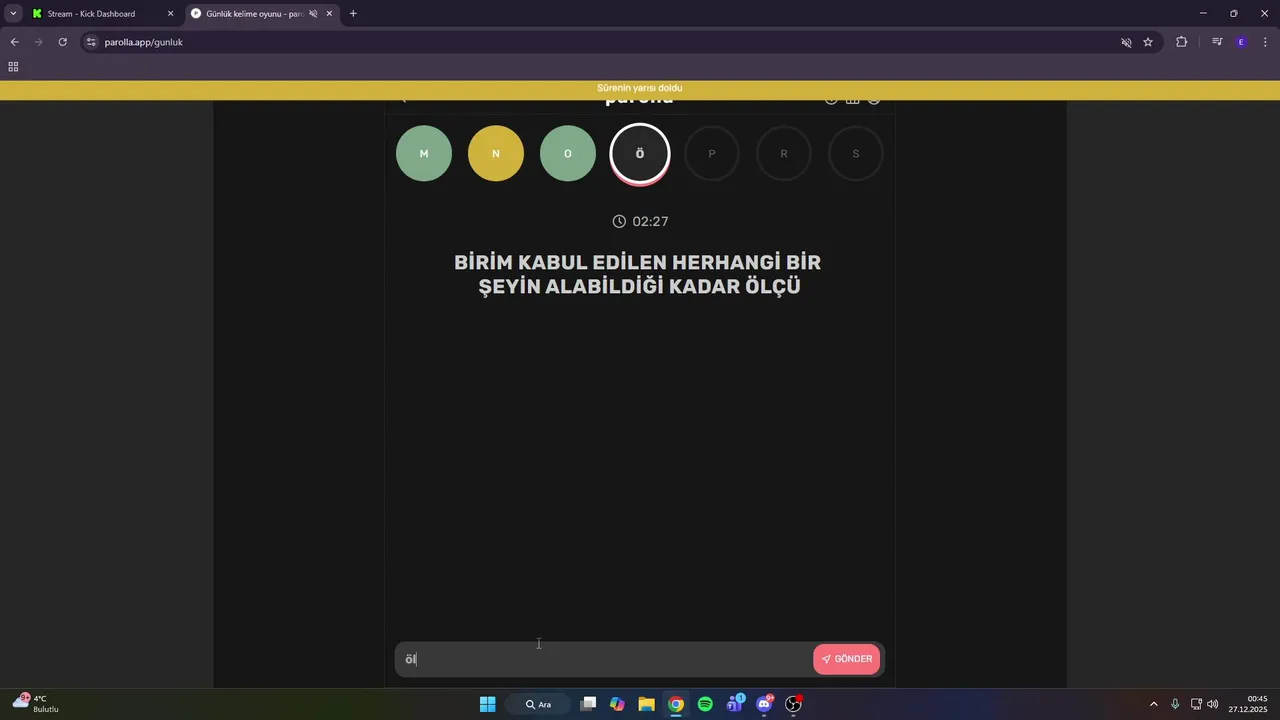Open Discord from the taskbar
Screen dimensions: 1280x720
pyautogui.click(x=765, y=704)
